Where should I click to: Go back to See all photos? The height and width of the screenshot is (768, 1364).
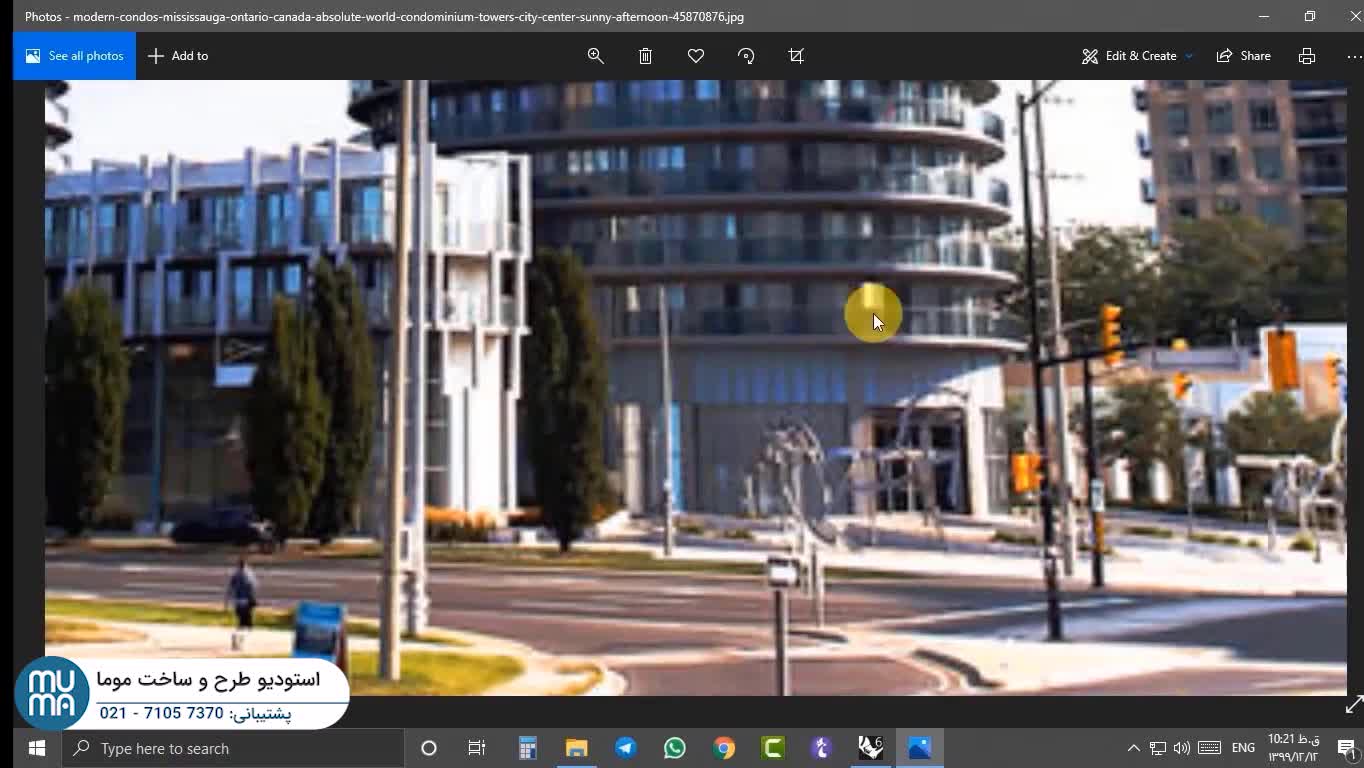[75, 56]
